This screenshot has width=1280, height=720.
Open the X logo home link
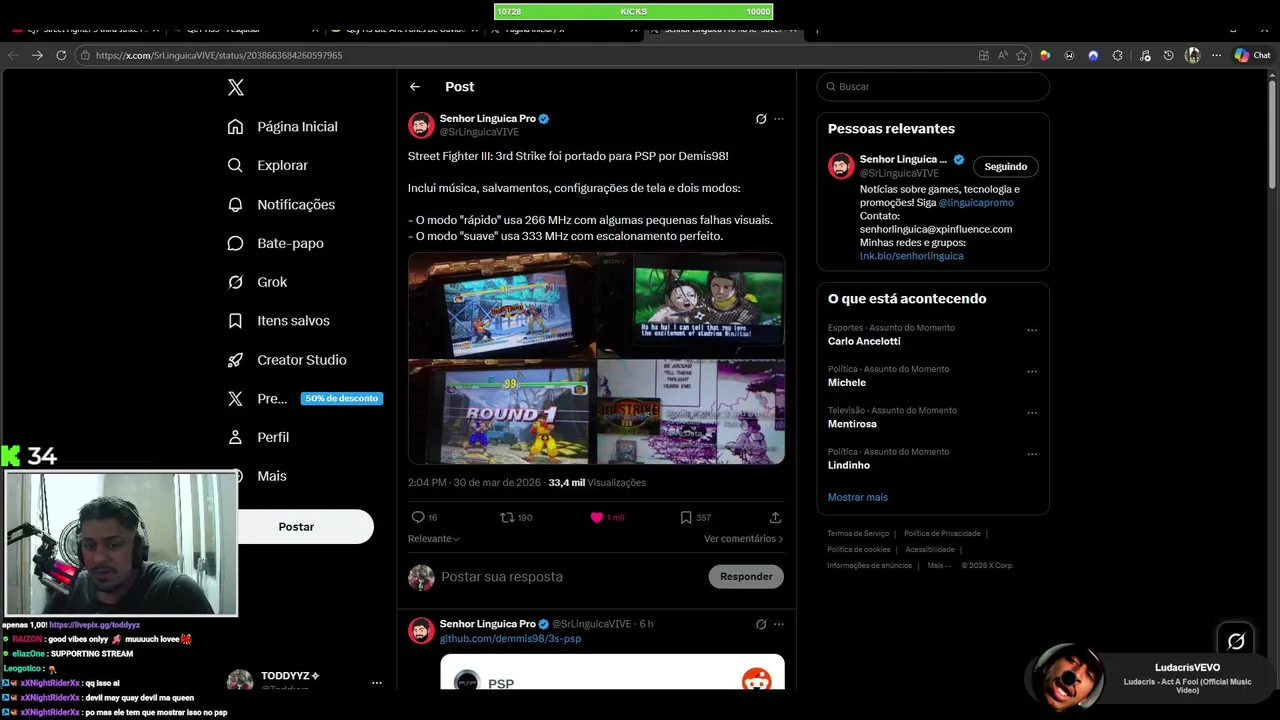[236, 87]
